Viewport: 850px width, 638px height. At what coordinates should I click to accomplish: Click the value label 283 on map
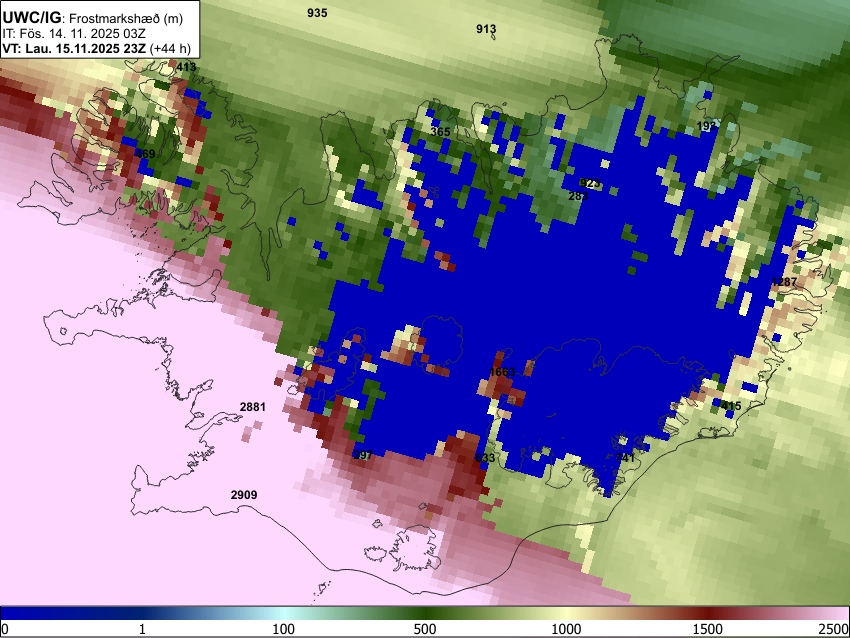pyautogui.click(x=578, y=196)
